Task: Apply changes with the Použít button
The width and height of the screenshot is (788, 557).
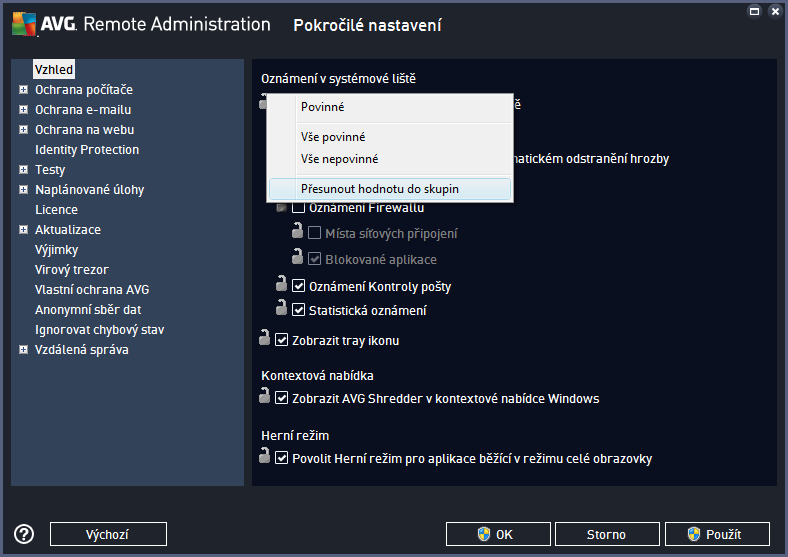Action: pos(717,534)
